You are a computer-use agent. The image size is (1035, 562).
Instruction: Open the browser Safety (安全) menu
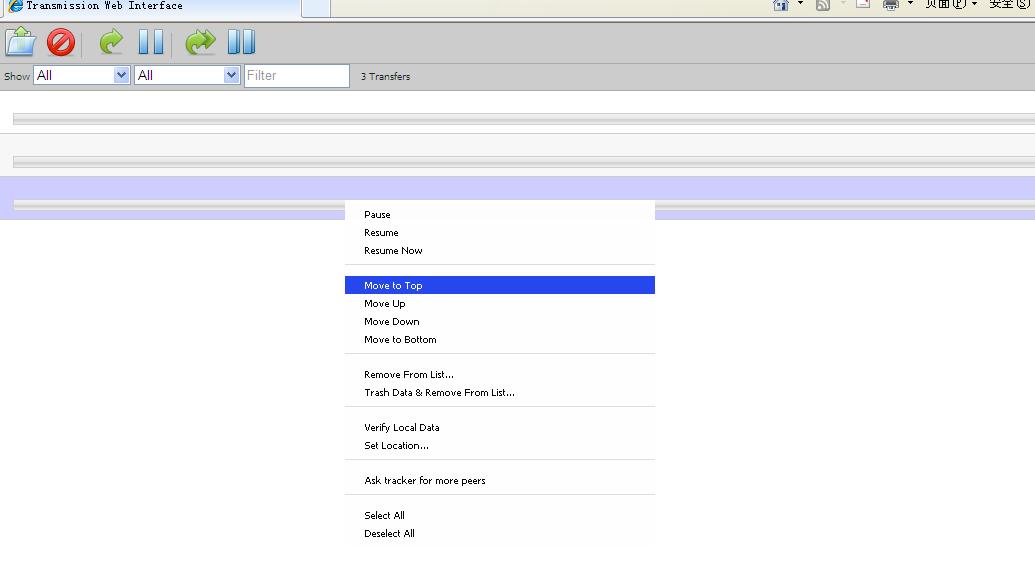[x=1010, y=4]
